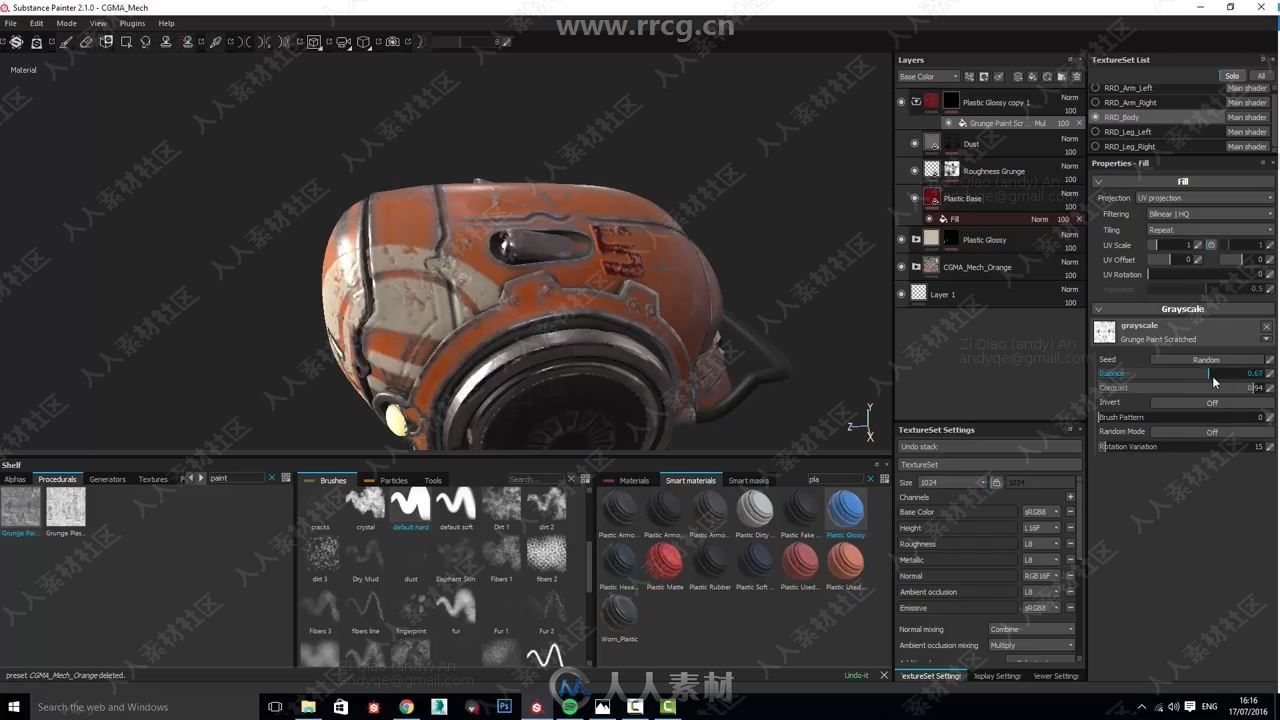Select the Clone stamp tool
The height and width of the screenshot is (720, 1280).
[166, 42]
